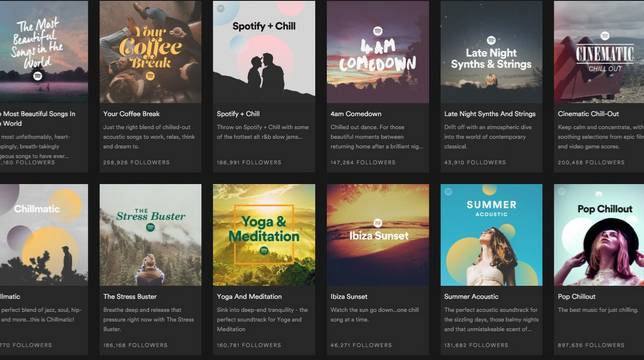
Task: Open the Summer Acoustic title link
Action: [471, 296]
